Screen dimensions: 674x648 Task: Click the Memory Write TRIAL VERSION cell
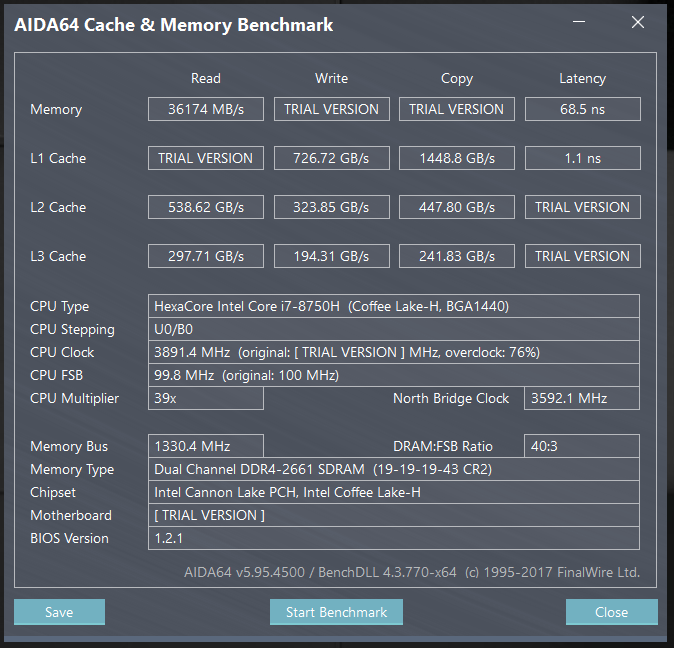331,109
